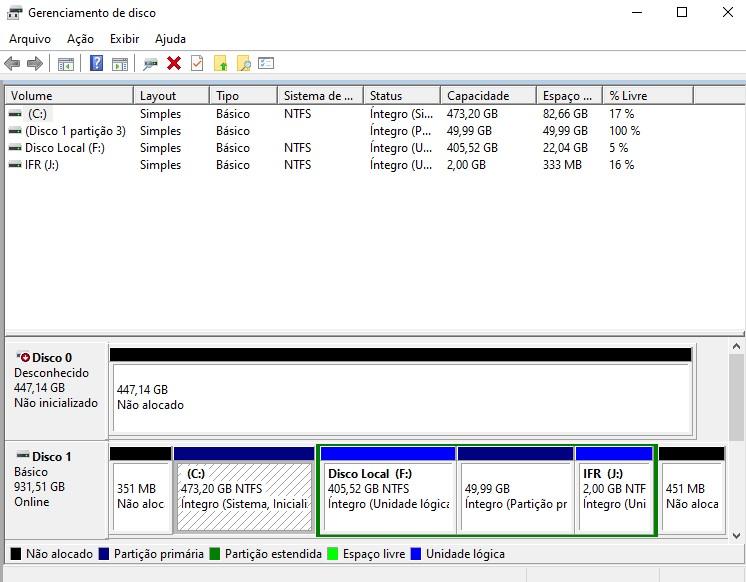
Task: Sort by the % Livre column header
Action: 648,96
